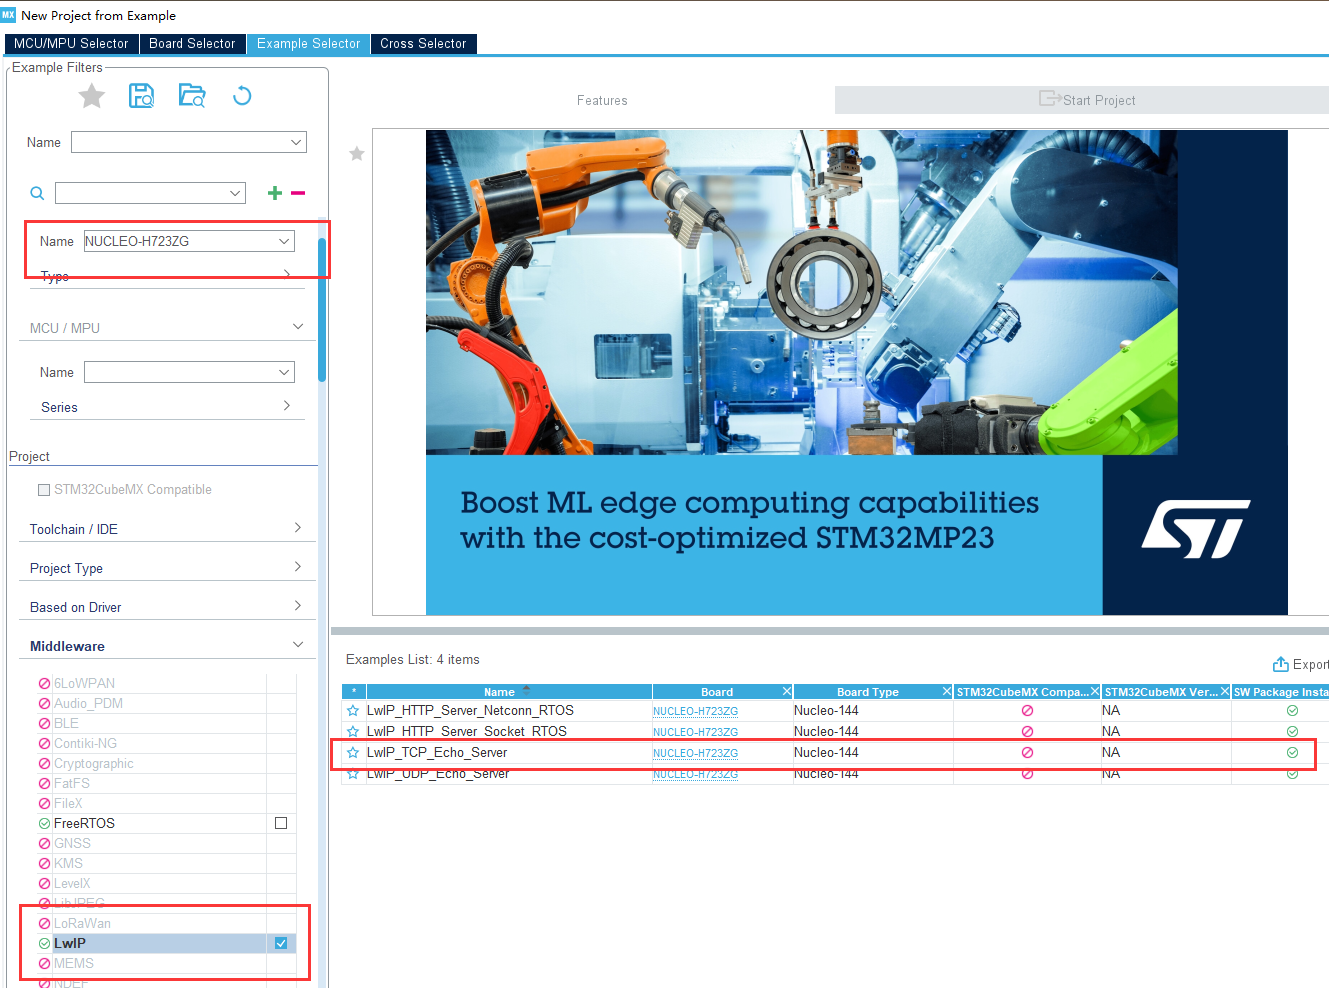Select the Example Selector tab

click(308, 44)
